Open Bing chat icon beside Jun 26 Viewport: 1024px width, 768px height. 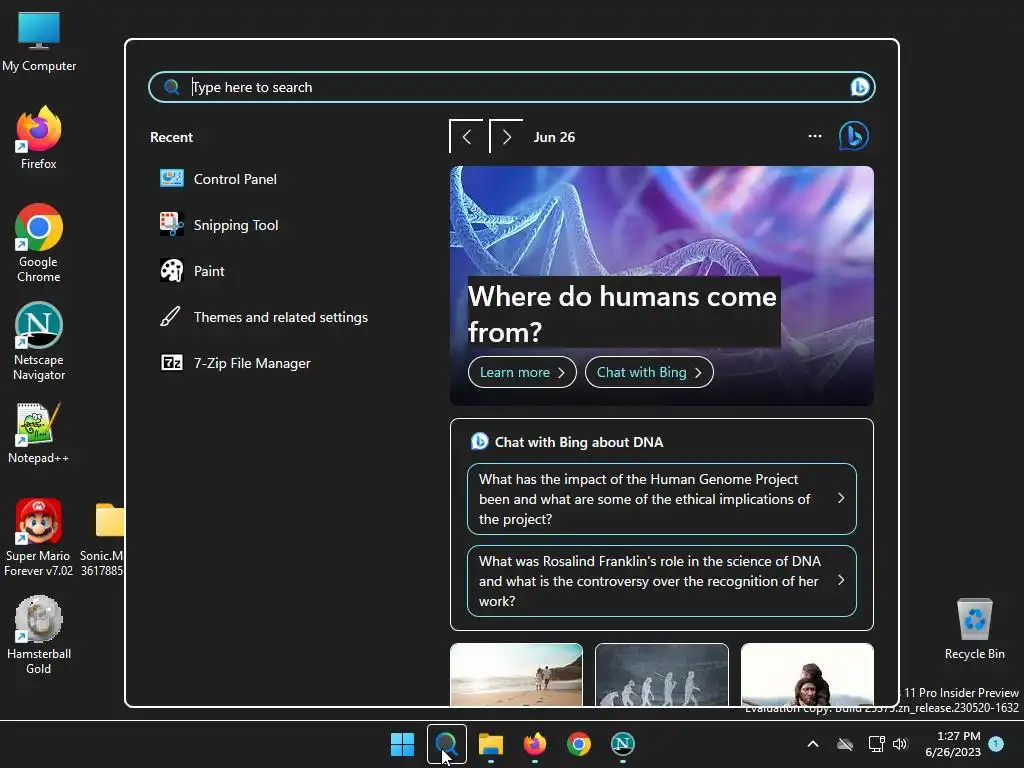[854, 136]
